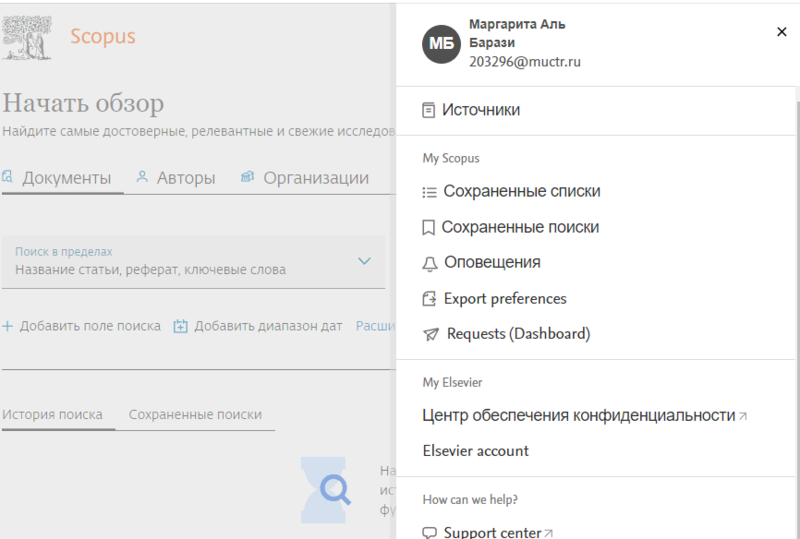The width and height of the screenshot is (800, 539).
Task: Click the person icon beside Авторы
Action: click(142, 177)
